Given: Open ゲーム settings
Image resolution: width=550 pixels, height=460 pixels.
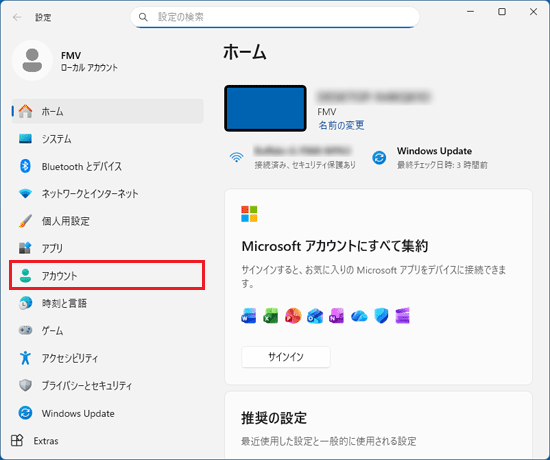Looking at the screenshot, I should click(108, 330).
